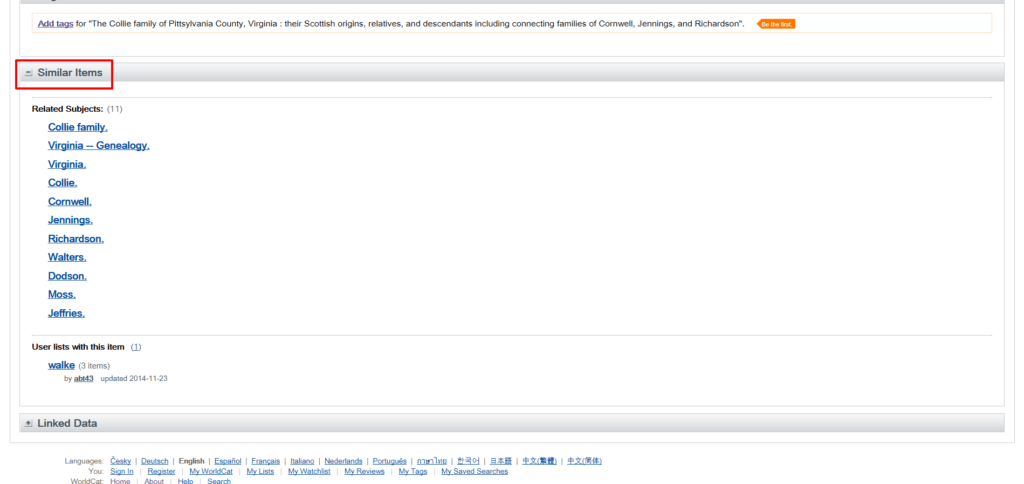Image resolution: width=1024 pixels, height=484 pixels.
Task: Open My WorldCat footer link
Action: point(211,472)
